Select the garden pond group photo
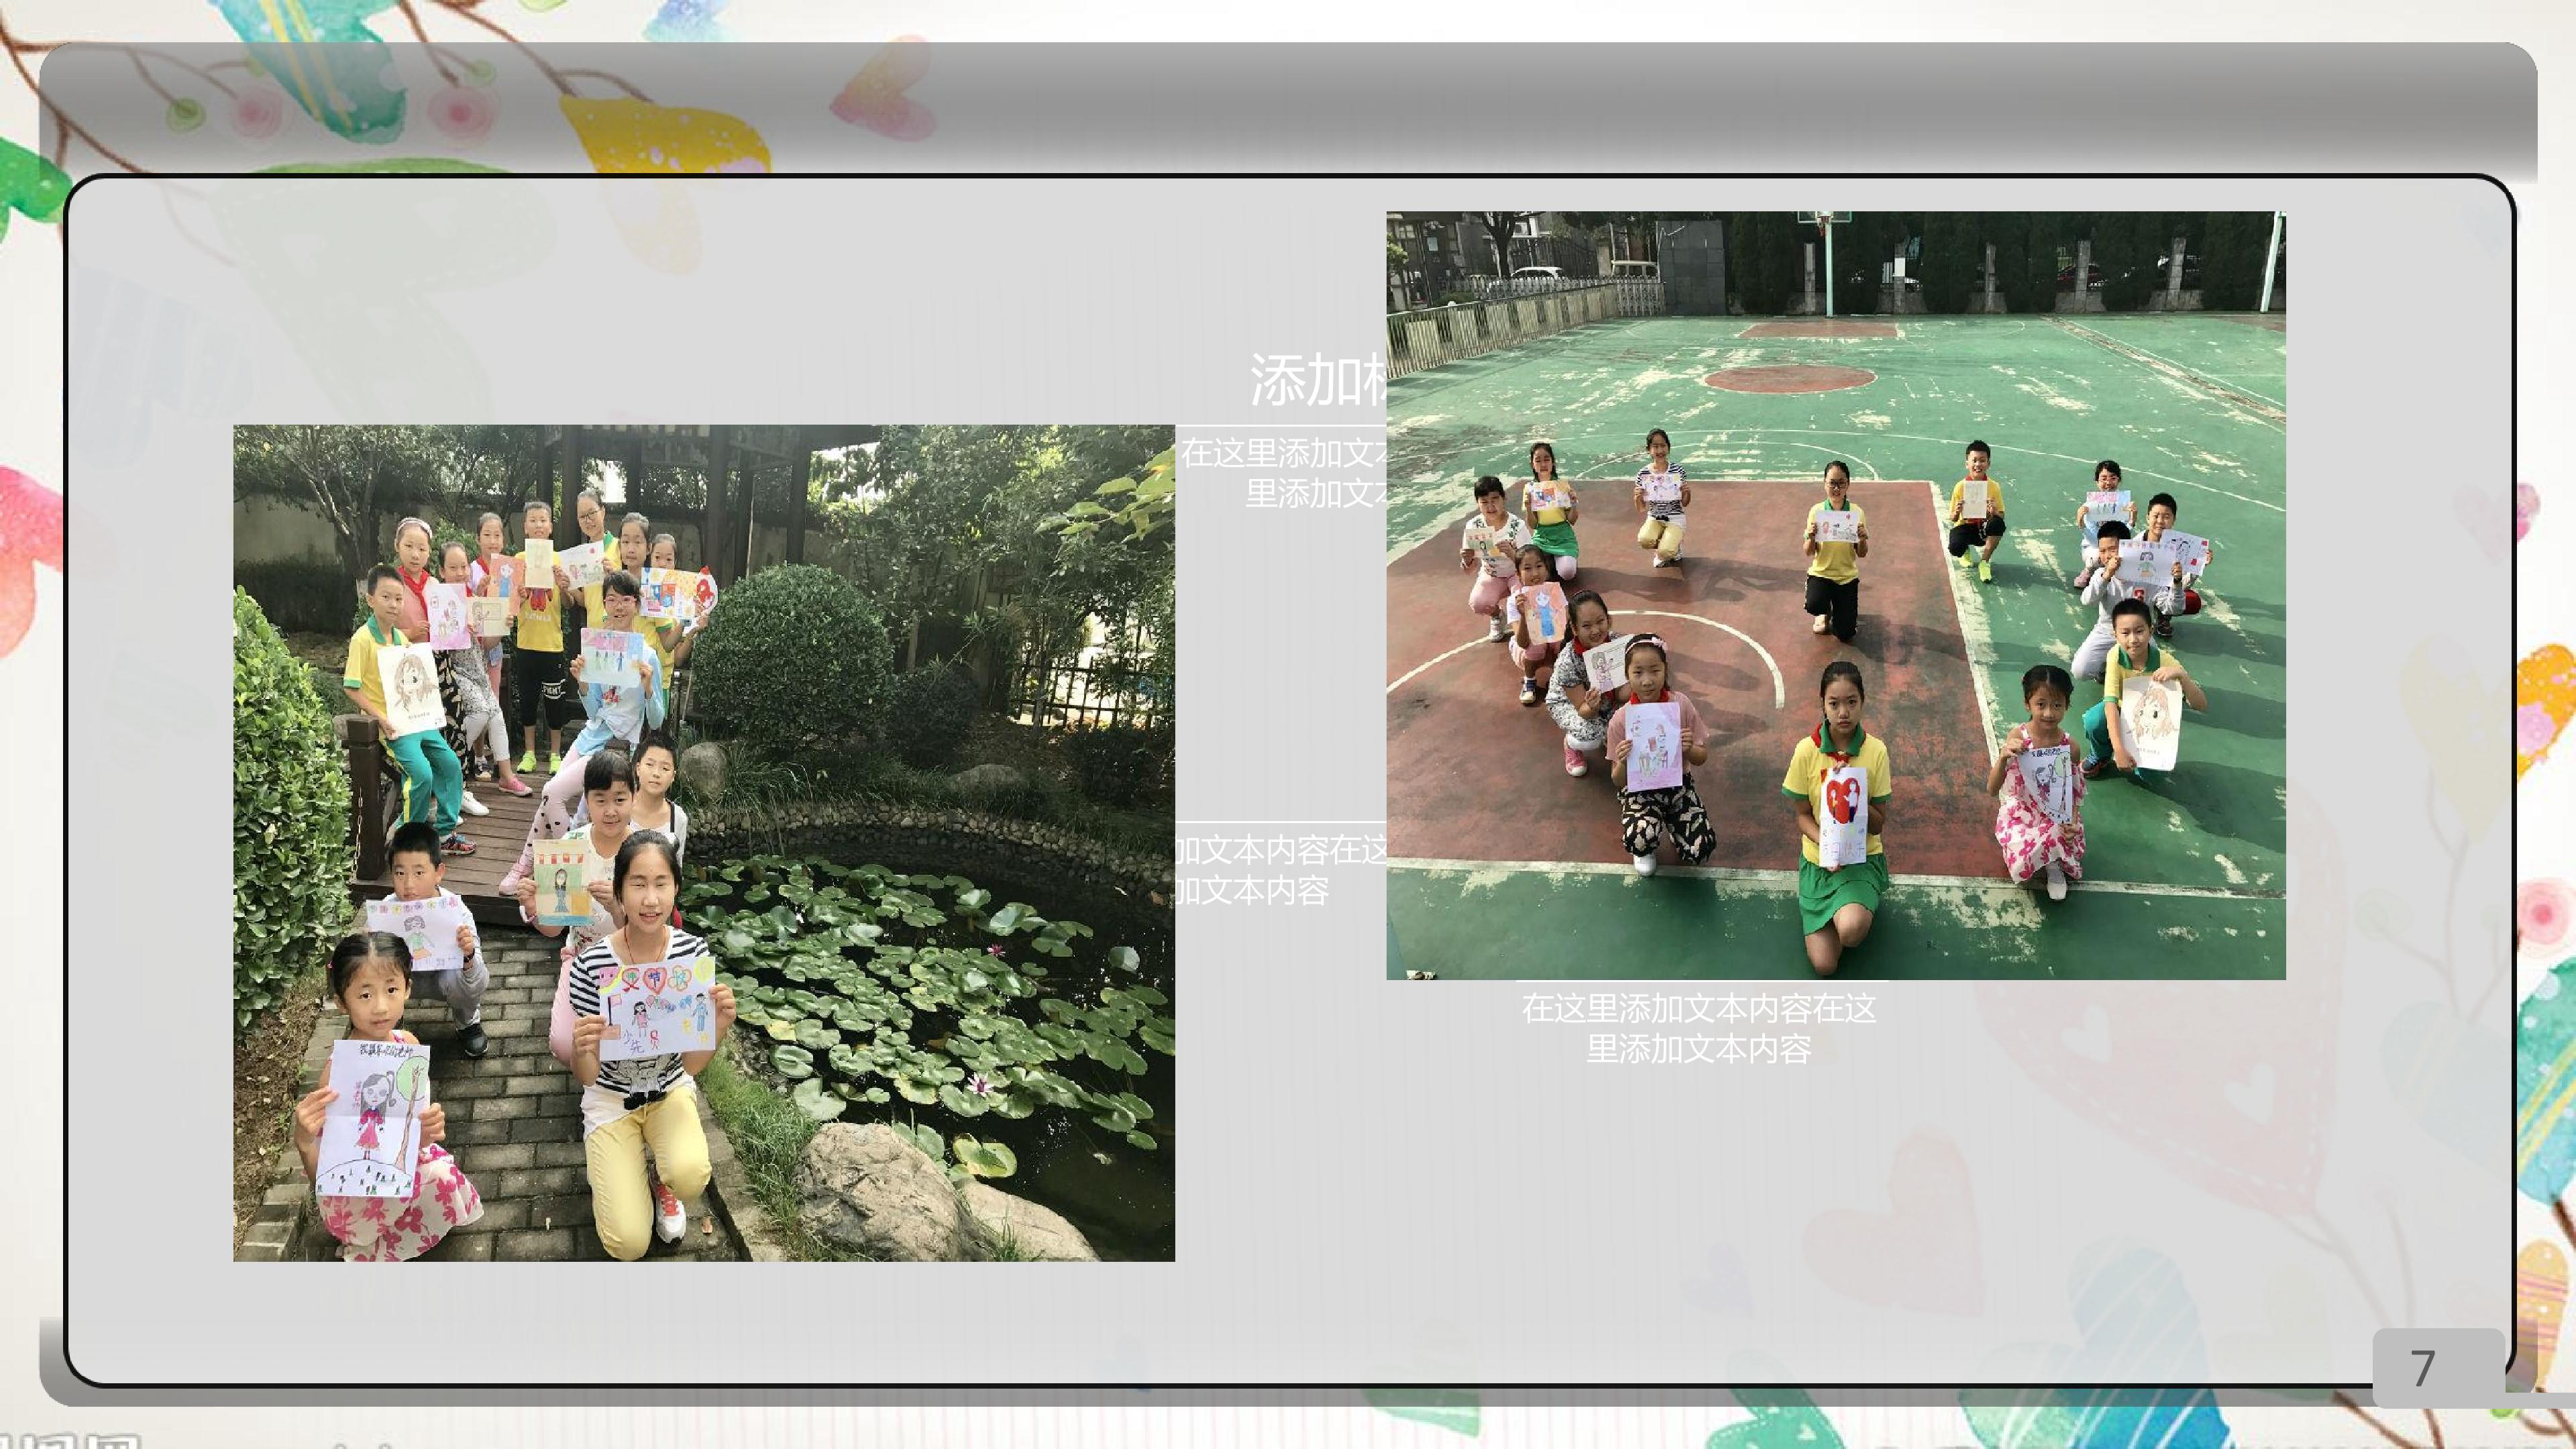 (704, 843)
